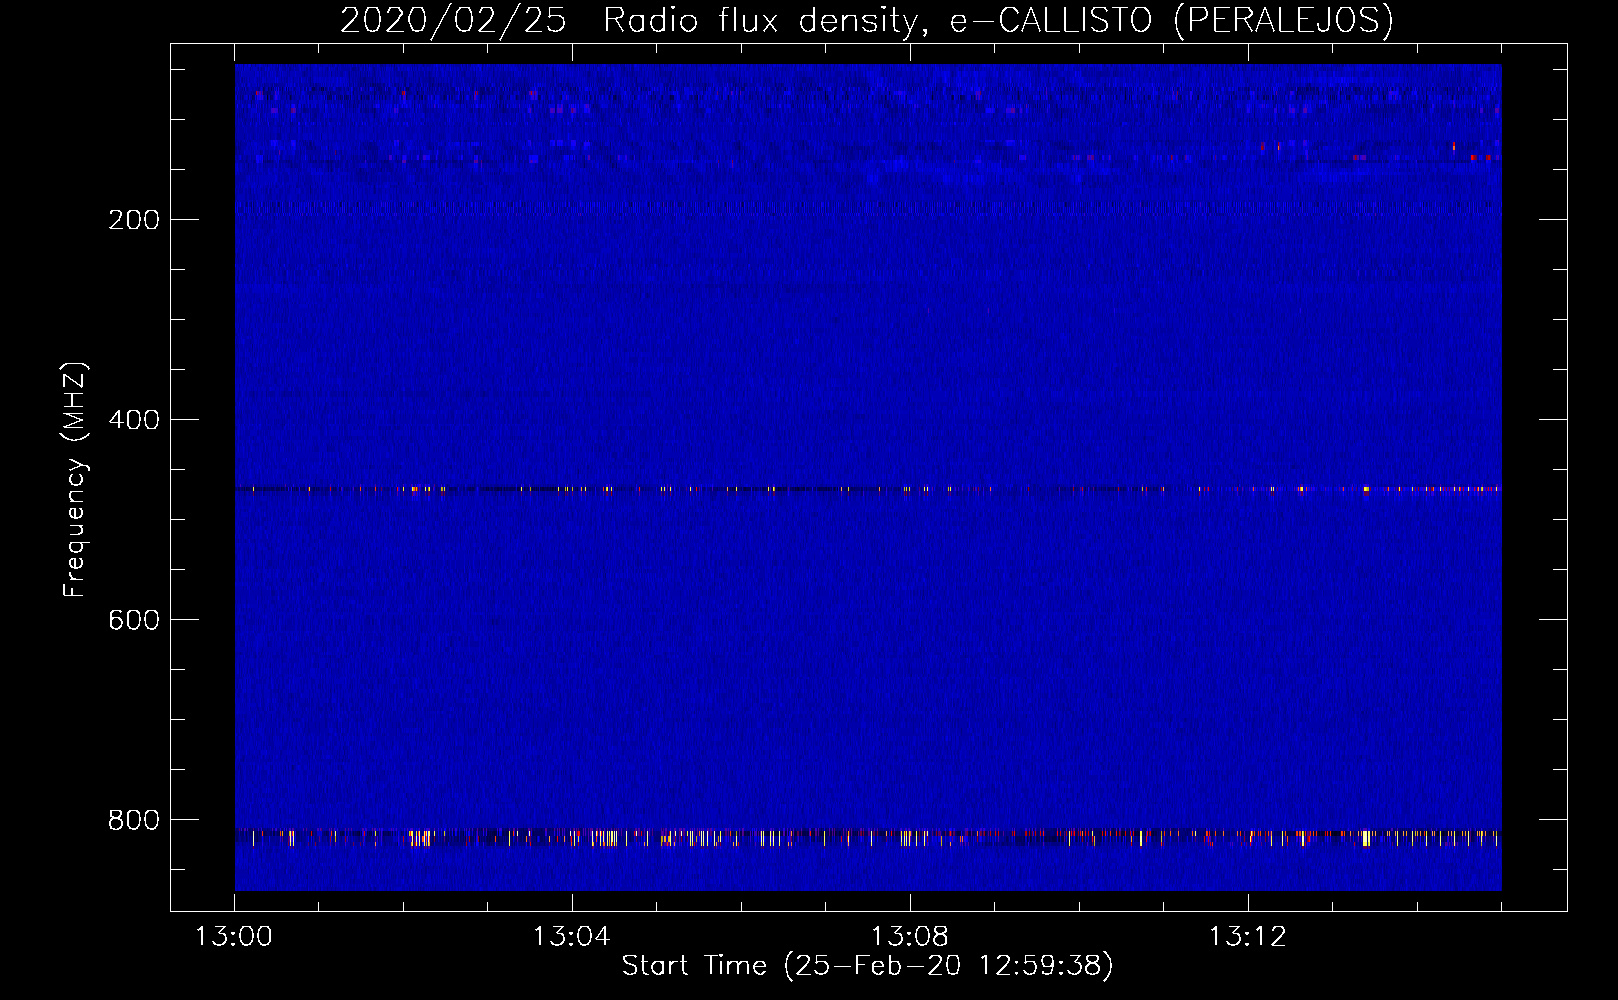Click the 'Frequency (MHZ)' axis label
1618x1000 pixels.
coord(75,480)
